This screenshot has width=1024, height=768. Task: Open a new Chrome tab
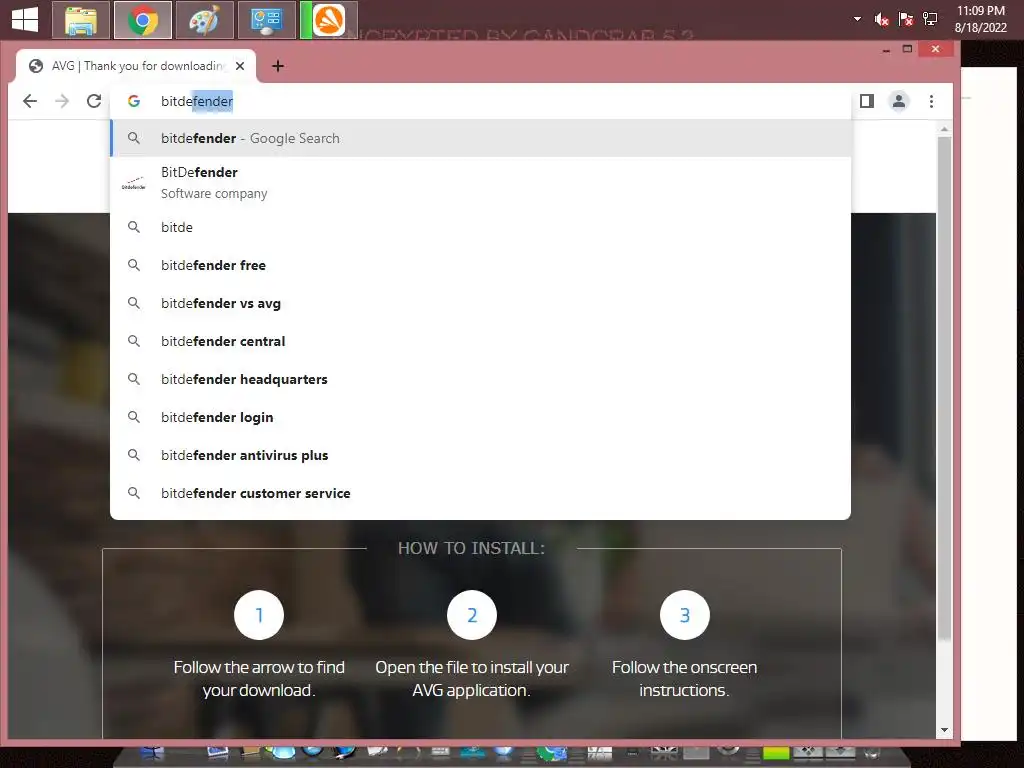(x=278, y=66)
